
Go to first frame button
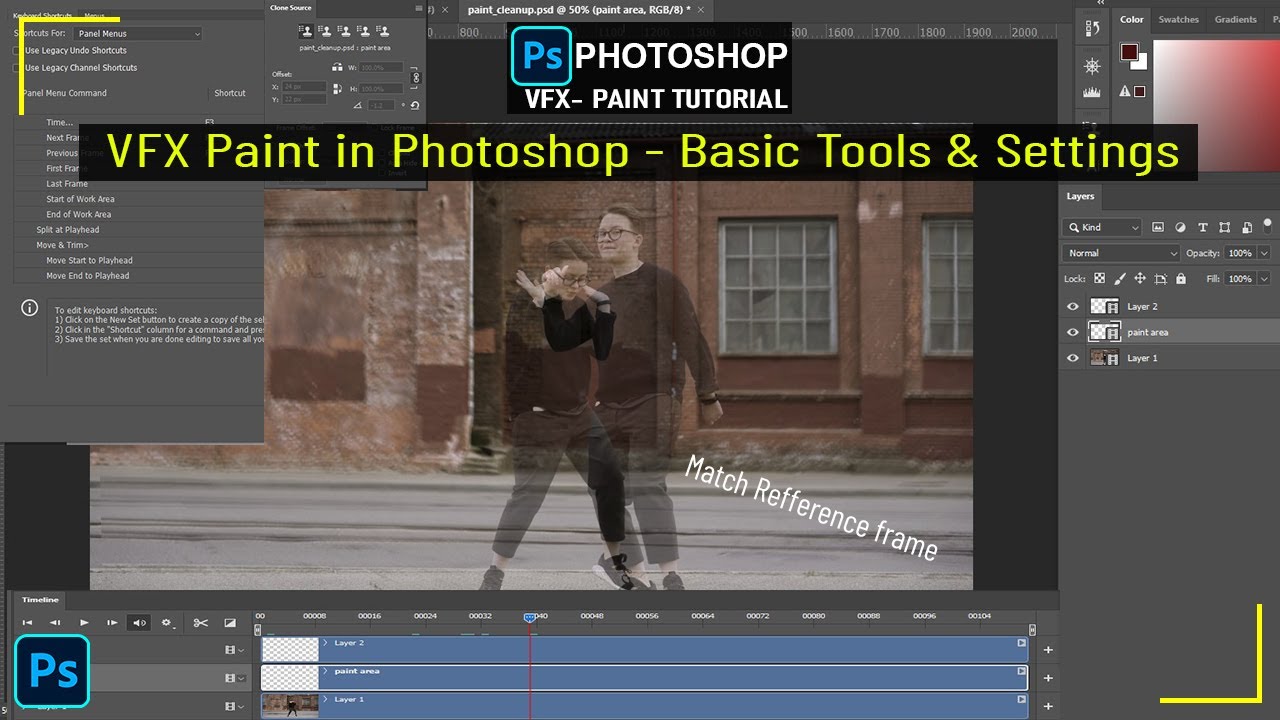(28, 623)
